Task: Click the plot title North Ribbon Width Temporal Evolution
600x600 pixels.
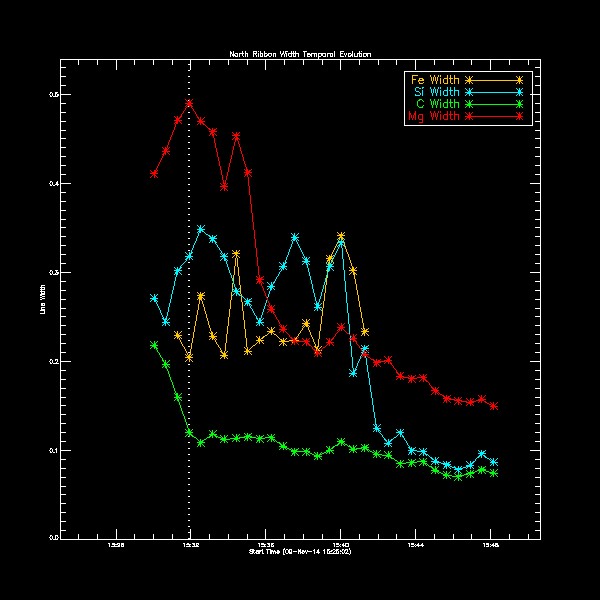Action: point(300,53)
